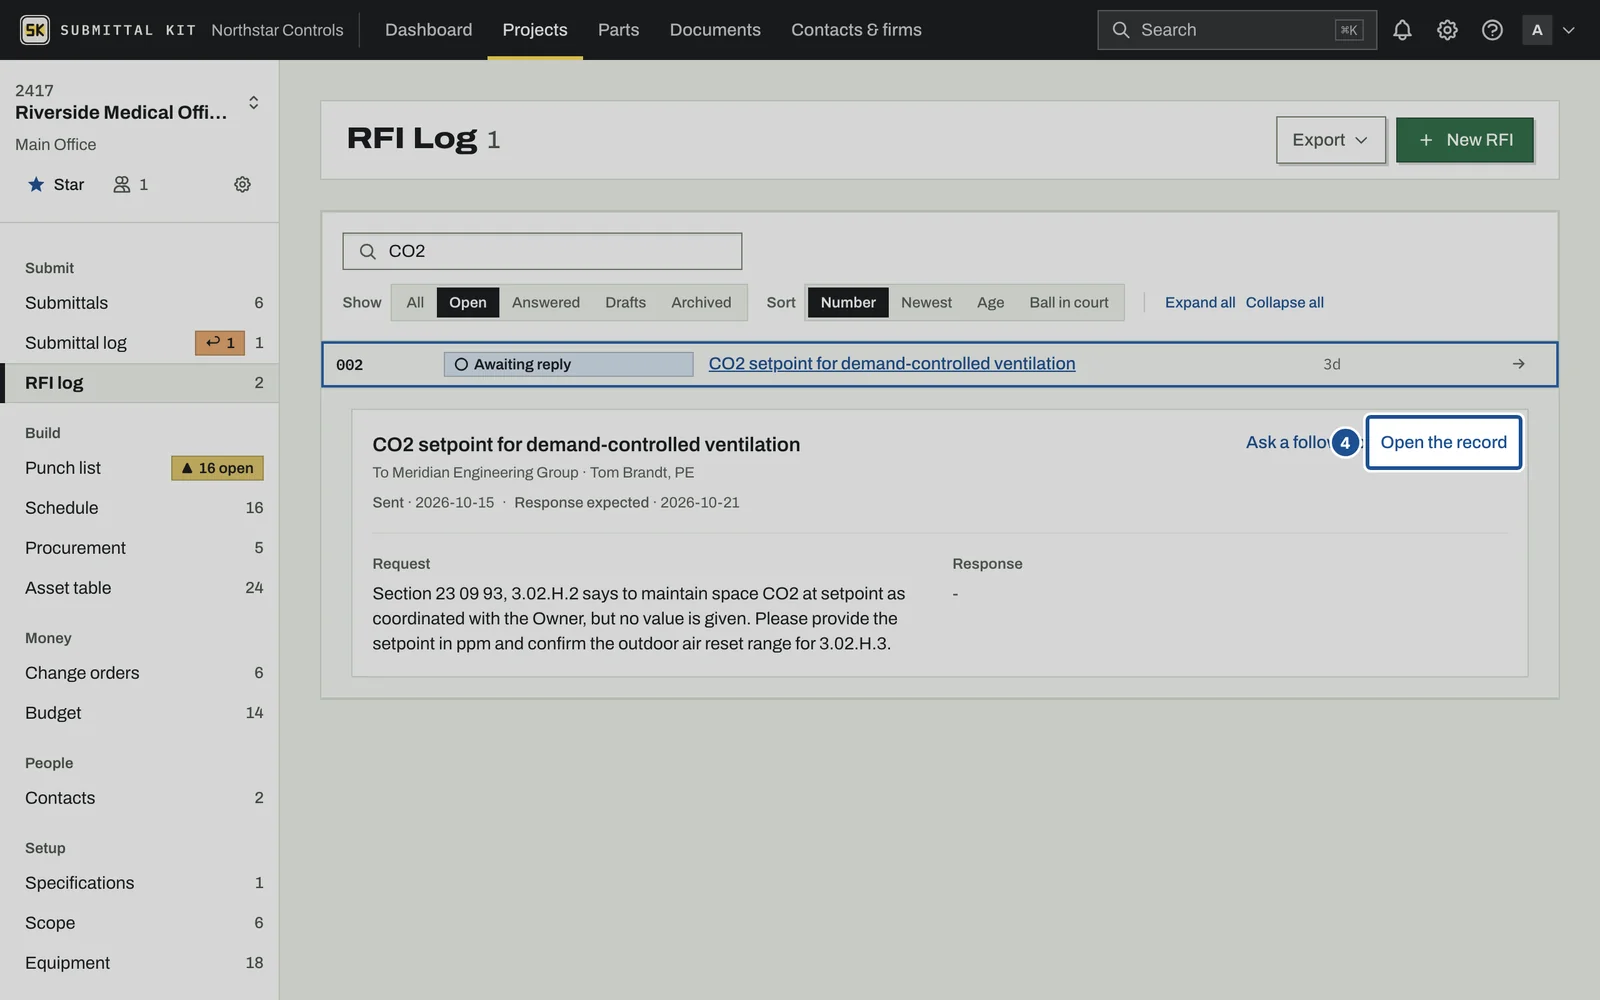
Task: Open the project switcher chevrons
Action: coord(254,102)
